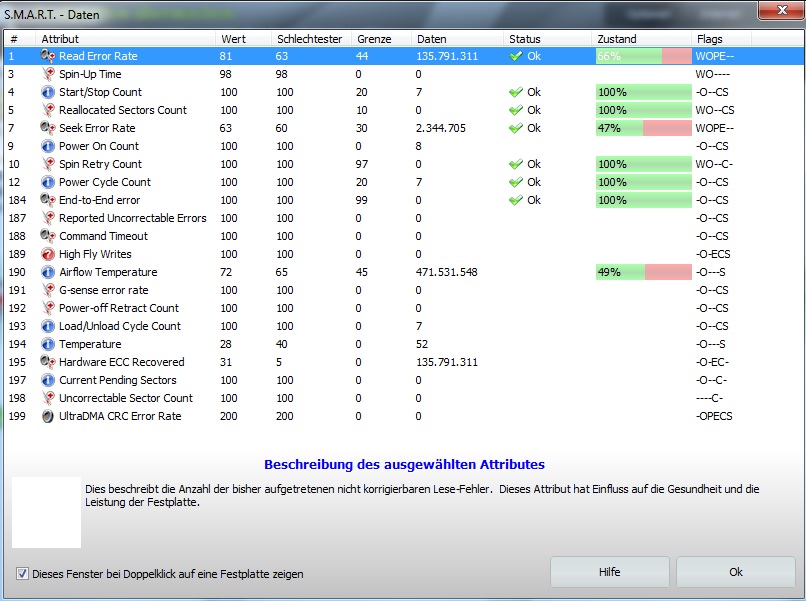Screen dimensions: 806x601
Task: Click the Command Timeout icon
Action: pyautogui.click(x=48, y=236)
